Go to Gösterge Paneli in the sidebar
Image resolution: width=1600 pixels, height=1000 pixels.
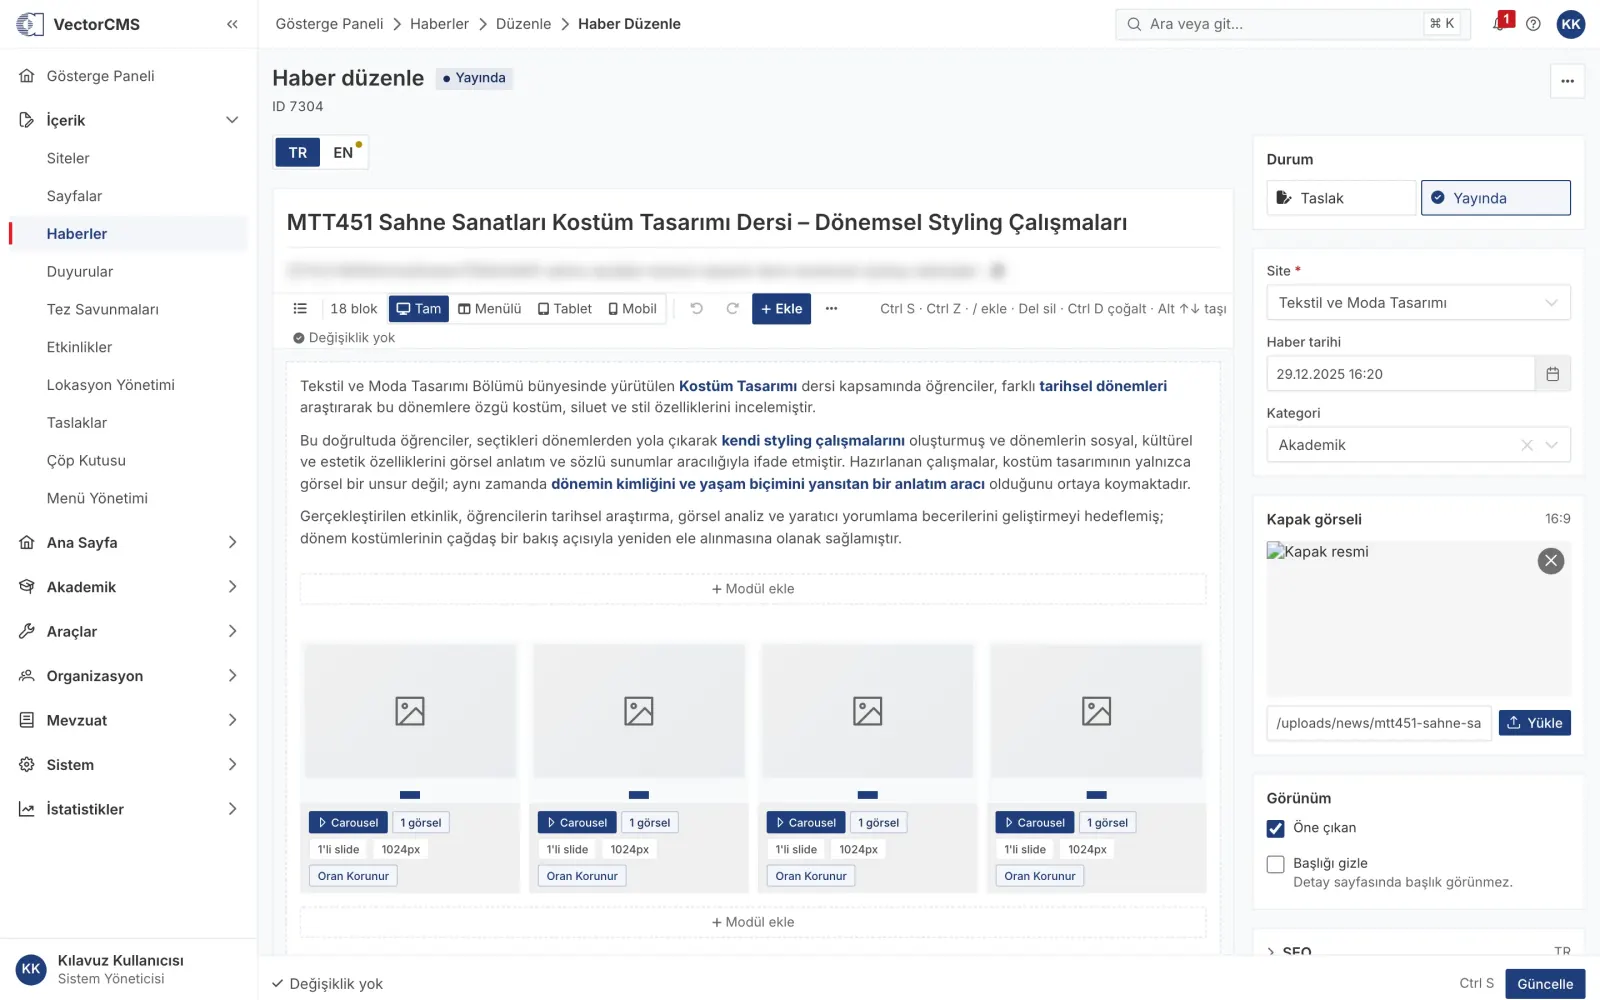pyautogui.click(x=128, y=76)
